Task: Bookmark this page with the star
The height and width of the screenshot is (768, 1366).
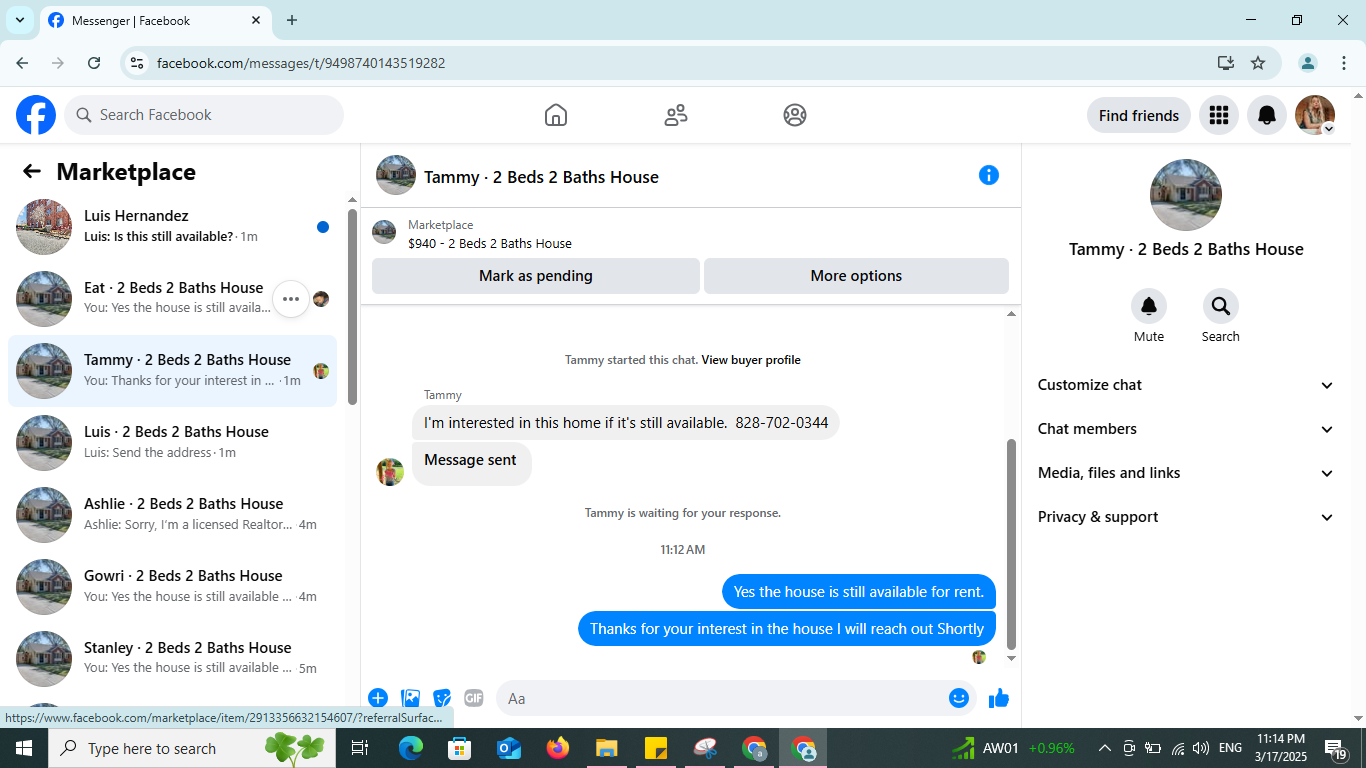Action: coord(1258,63)
